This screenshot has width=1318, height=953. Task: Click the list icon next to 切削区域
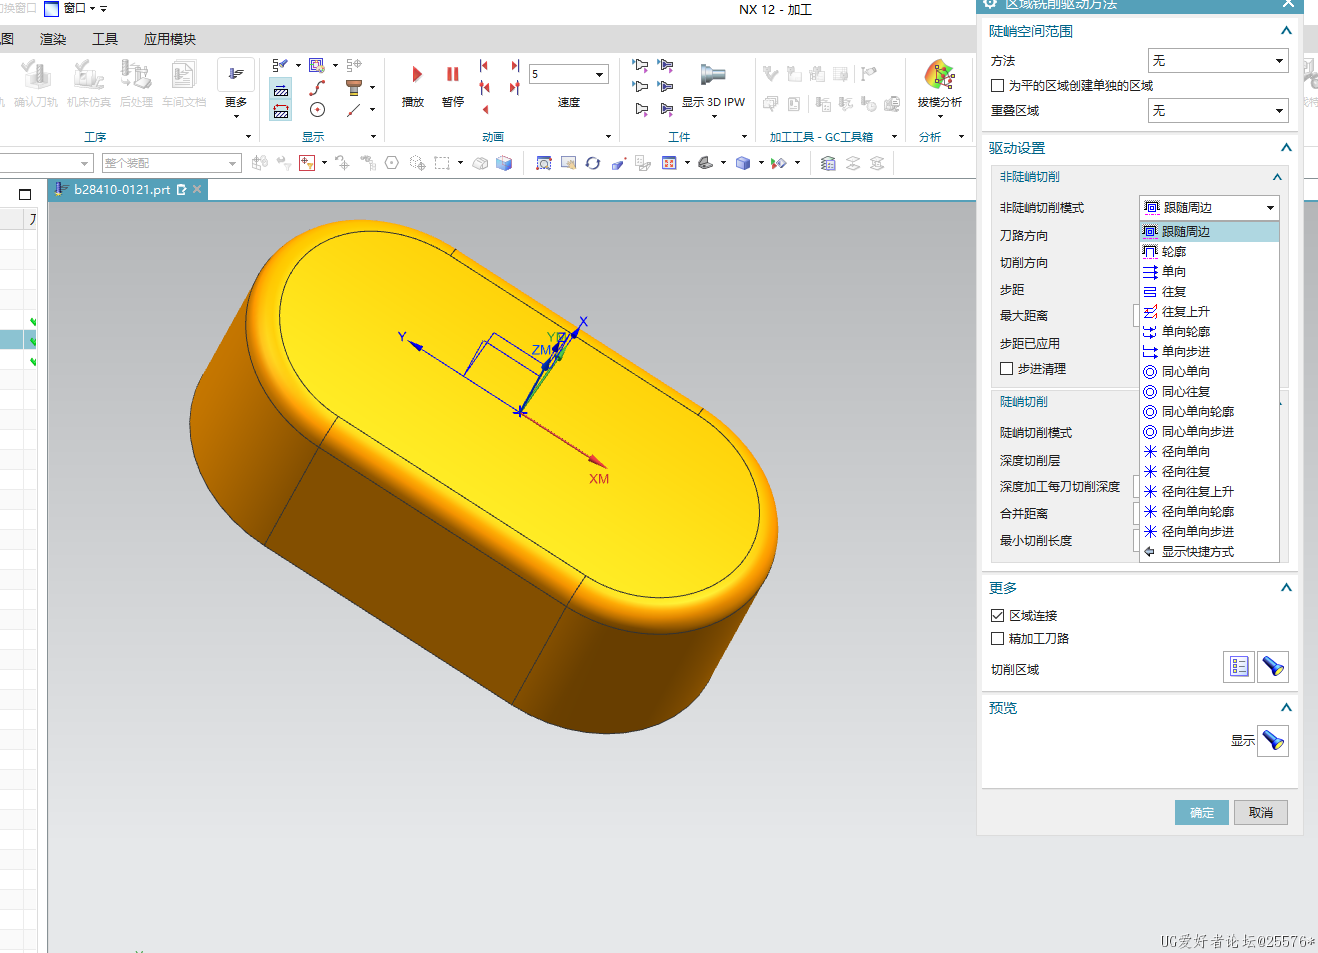(x=1239, y=667)
